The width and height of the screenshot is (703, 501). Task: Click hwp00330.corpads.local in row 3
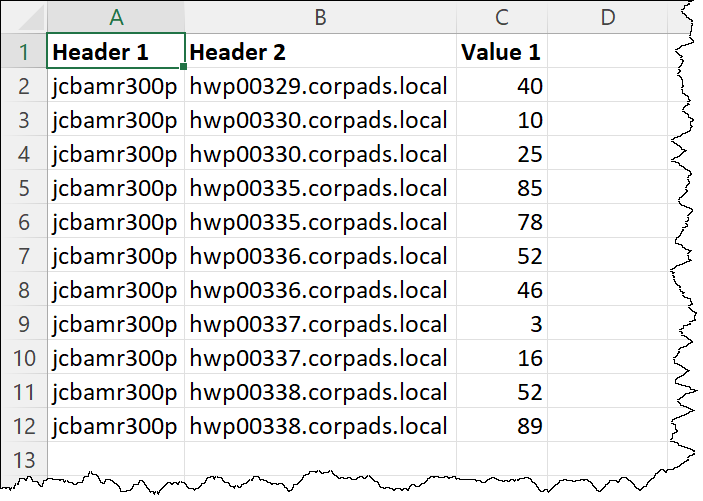(x=321, y=119)
